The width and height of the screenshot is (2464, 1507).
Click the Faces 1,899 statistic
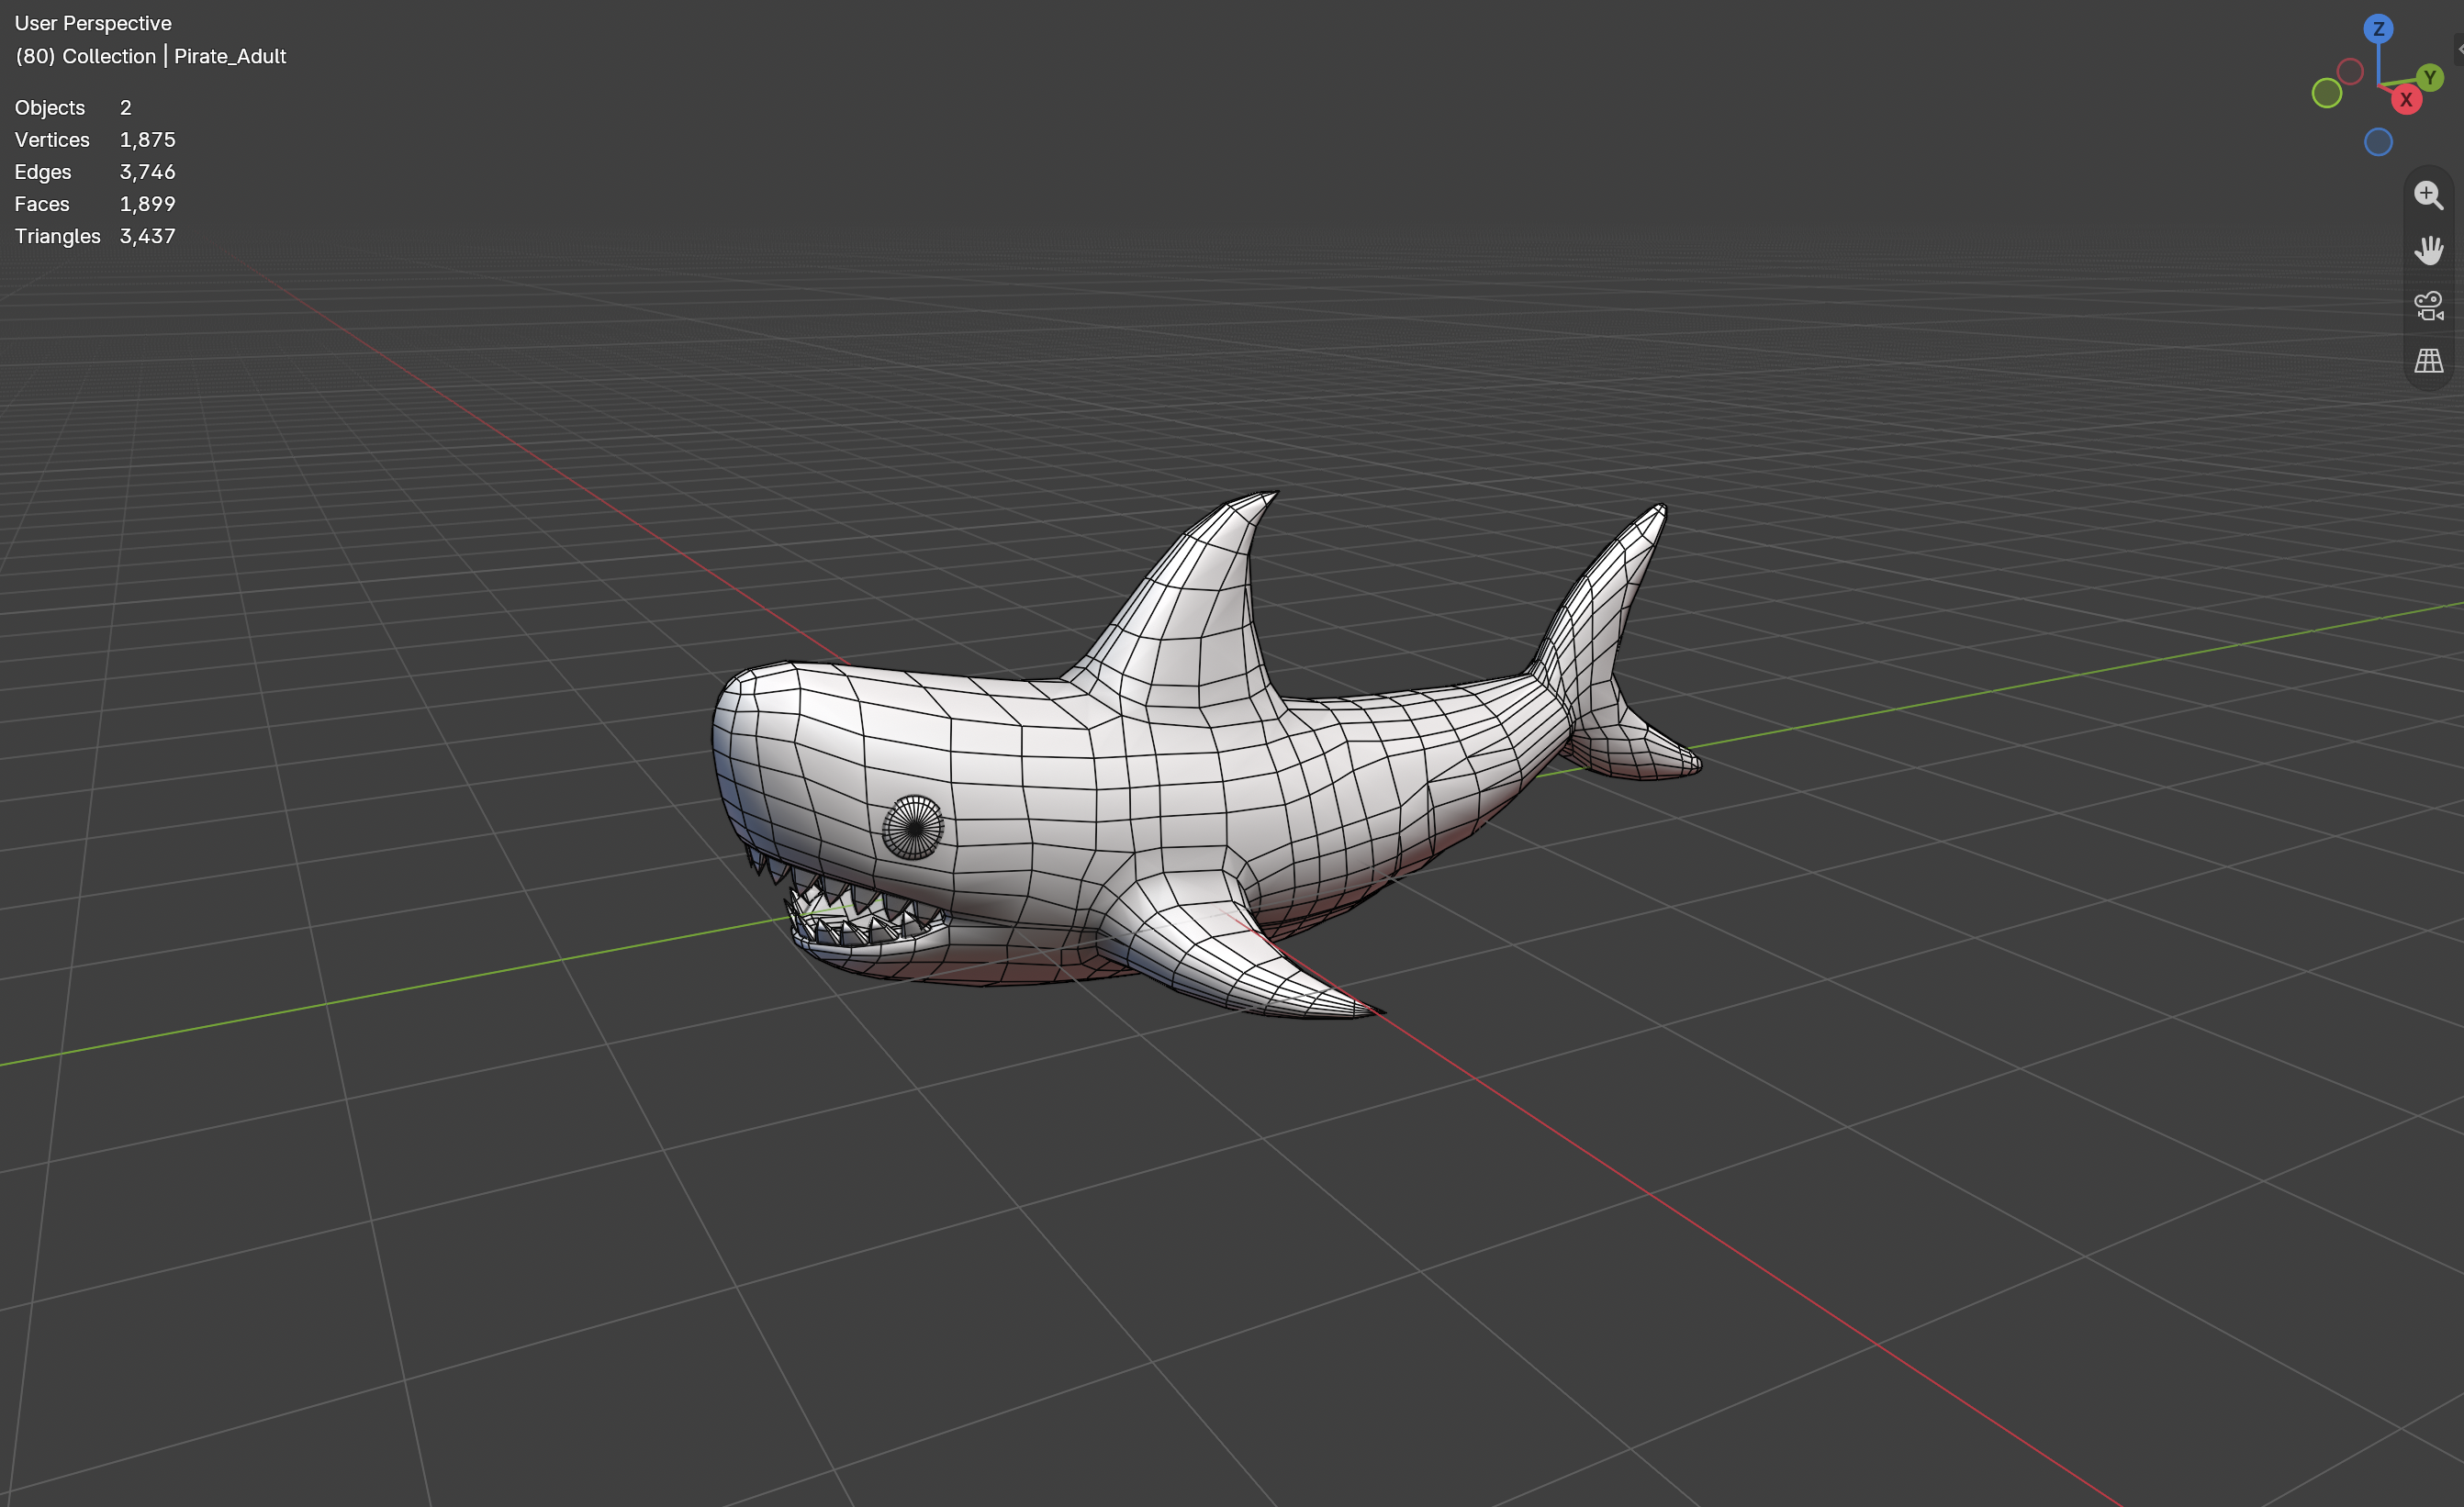tap(95, 204)
